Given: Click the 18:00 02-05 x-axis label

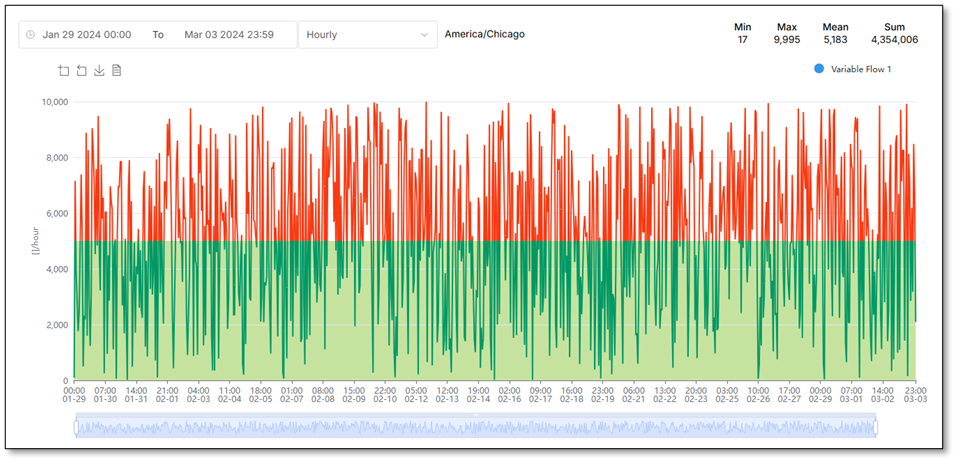Looking at the screenshot, I should 260,394.
